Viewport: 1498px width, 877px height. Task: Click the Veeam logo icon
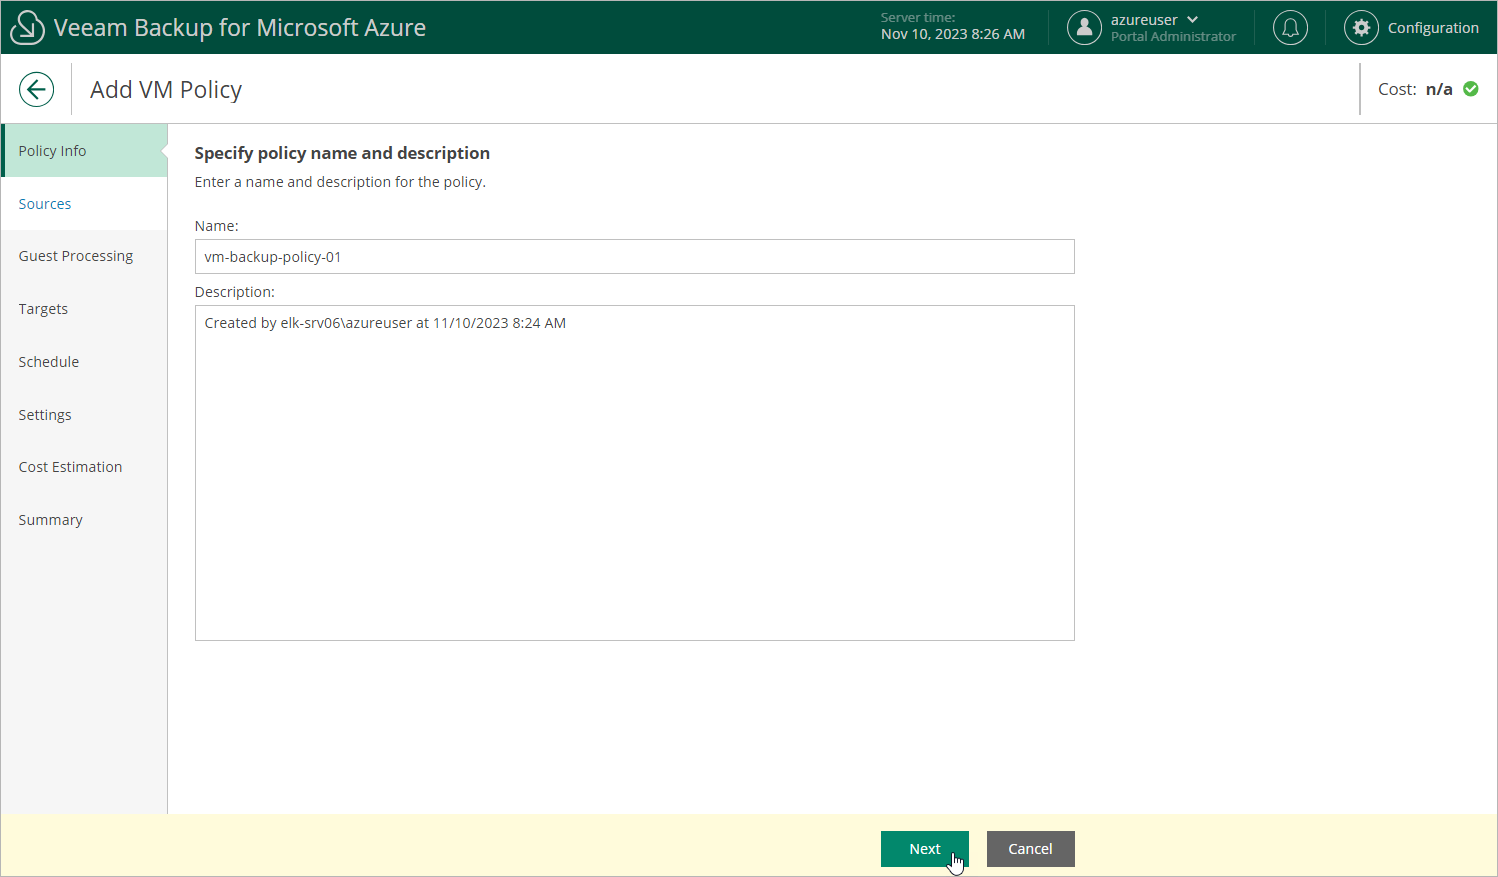point(27,27)
